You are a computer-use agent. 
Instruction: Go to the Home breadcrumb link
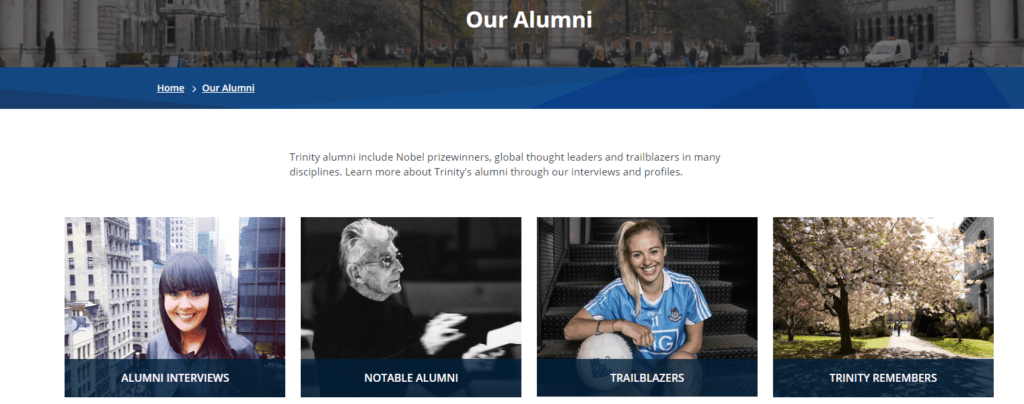coord(170,88)
